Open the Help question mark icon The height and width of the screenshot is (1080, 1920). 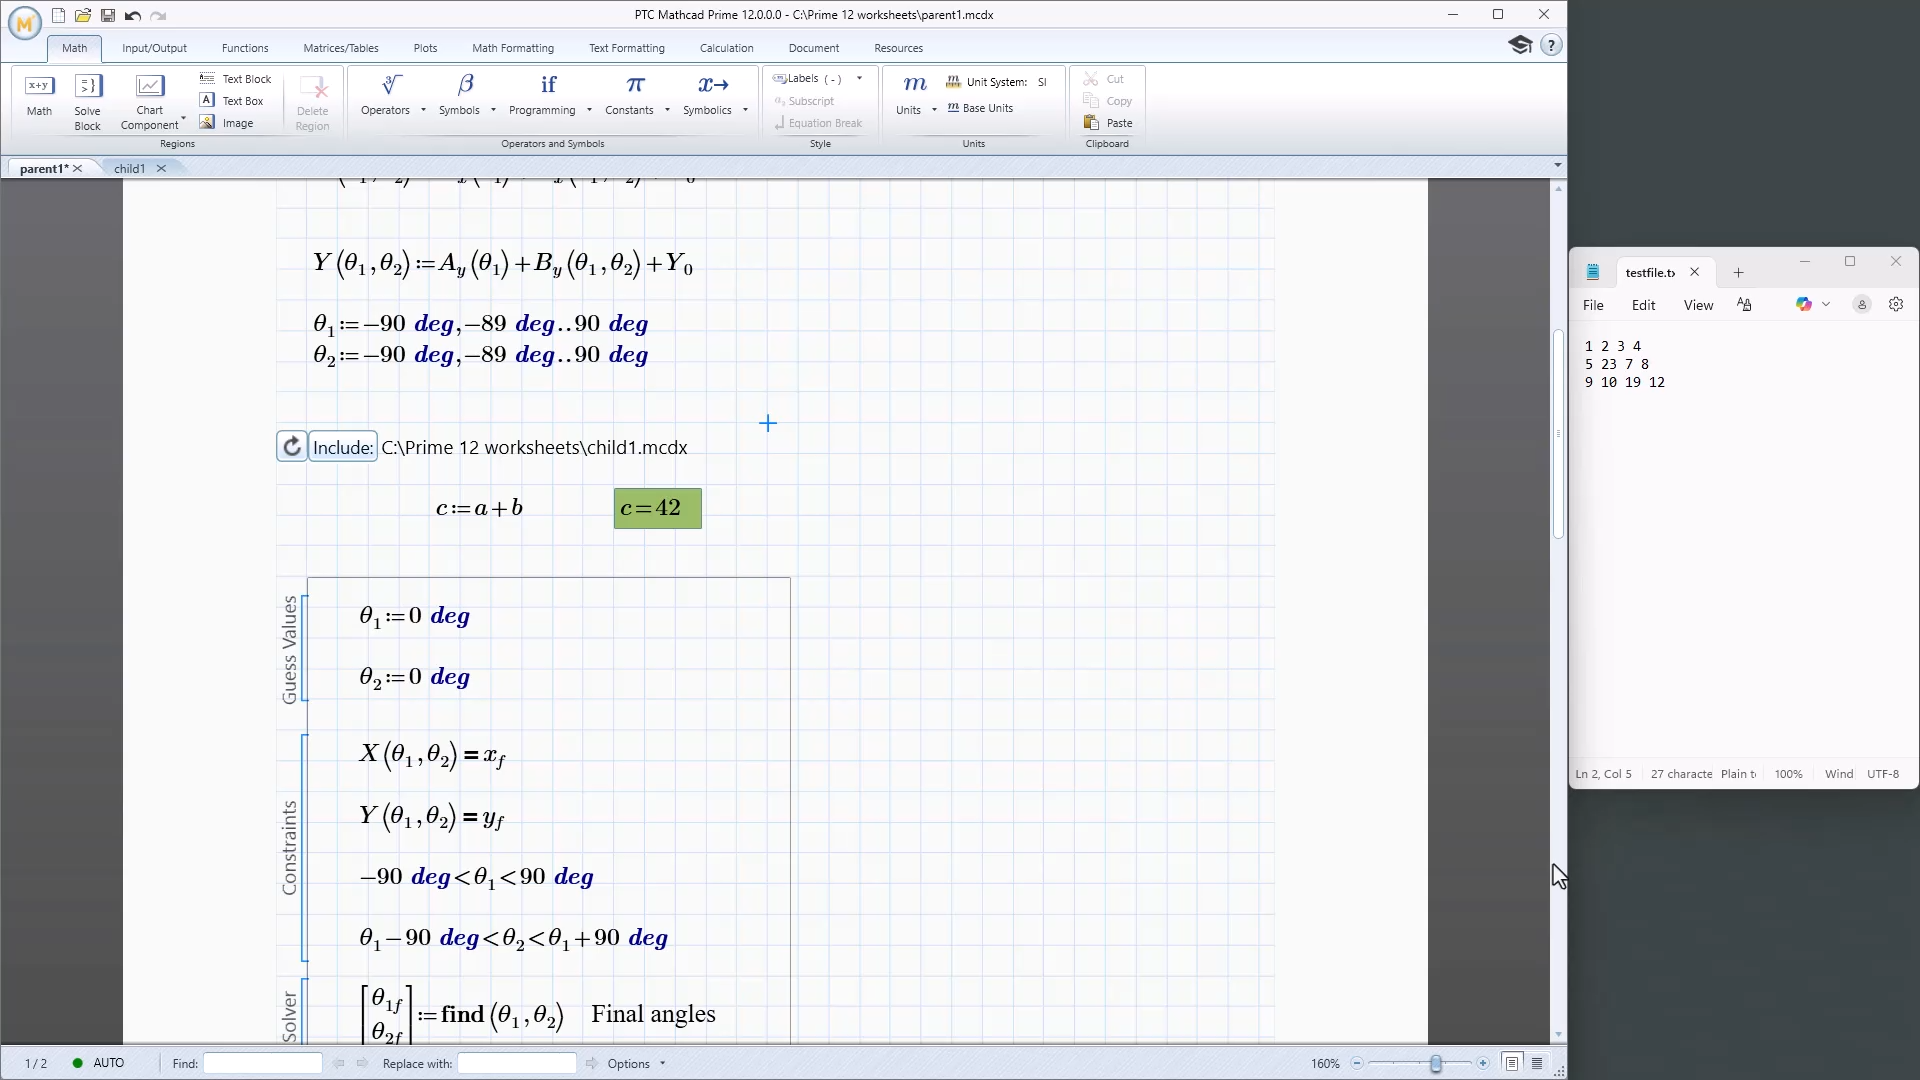tap(1551, 45)
